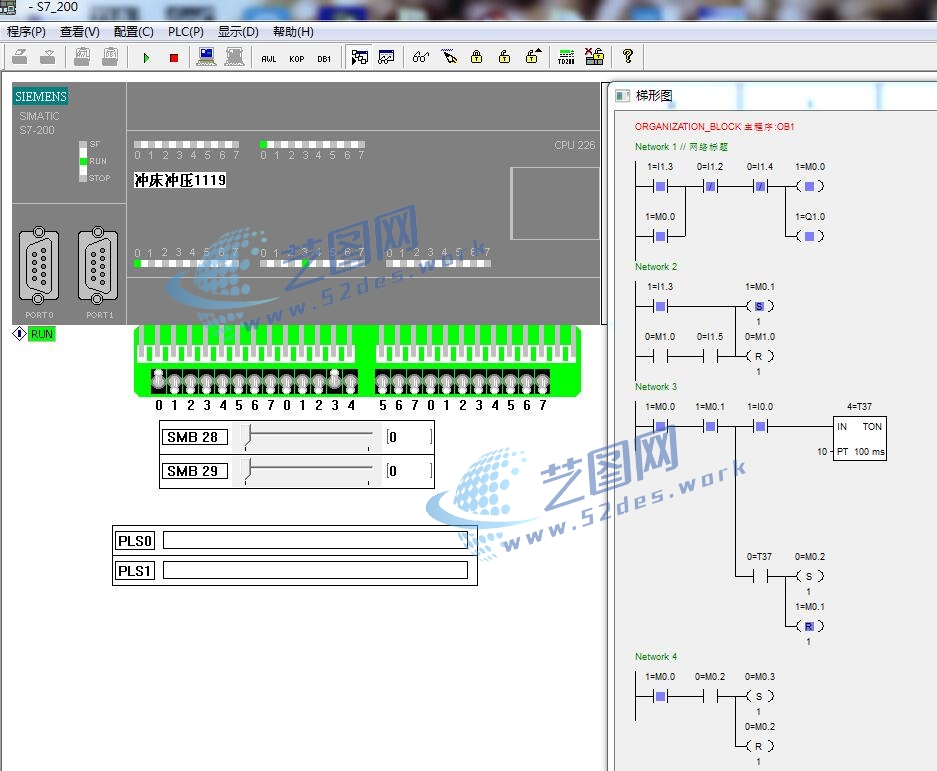Image resolution: width=937 pixels, height=771 pixels.
Task: Click the 冲床冲压1119 program name label
Action: click(180, 180)
